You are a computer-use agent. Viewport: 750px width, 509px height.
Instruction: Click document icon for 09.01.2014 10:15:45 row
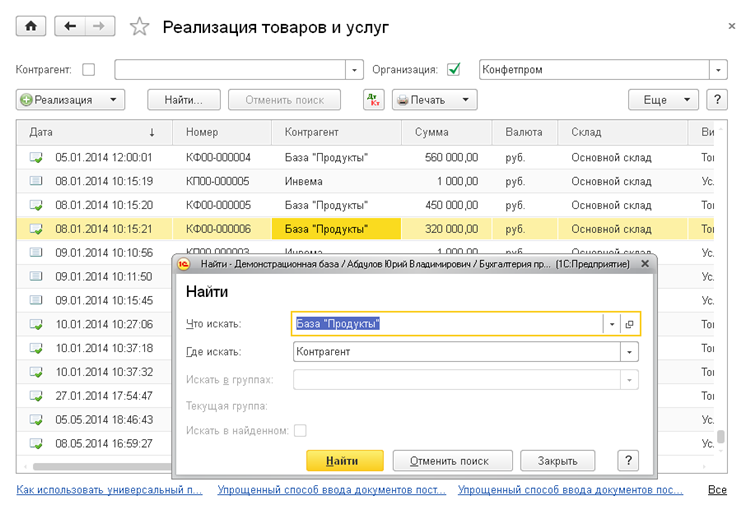(36, 300)
